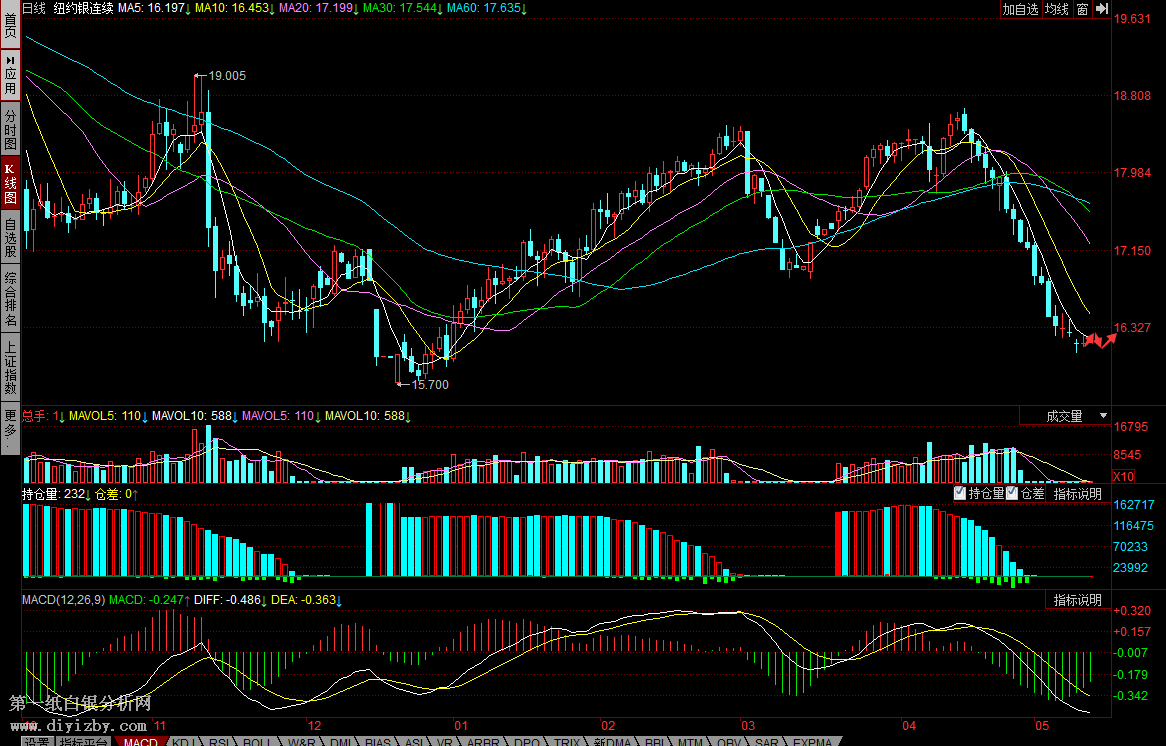
Task: Open 自选股 from the sidebar
Action: tap(10, 238)
